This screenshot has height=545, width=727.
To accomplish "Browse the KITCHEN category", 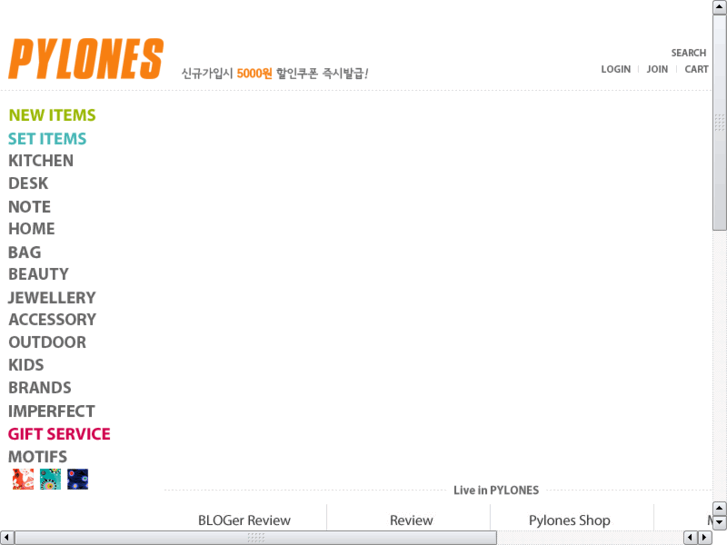I will pos(41,160).
